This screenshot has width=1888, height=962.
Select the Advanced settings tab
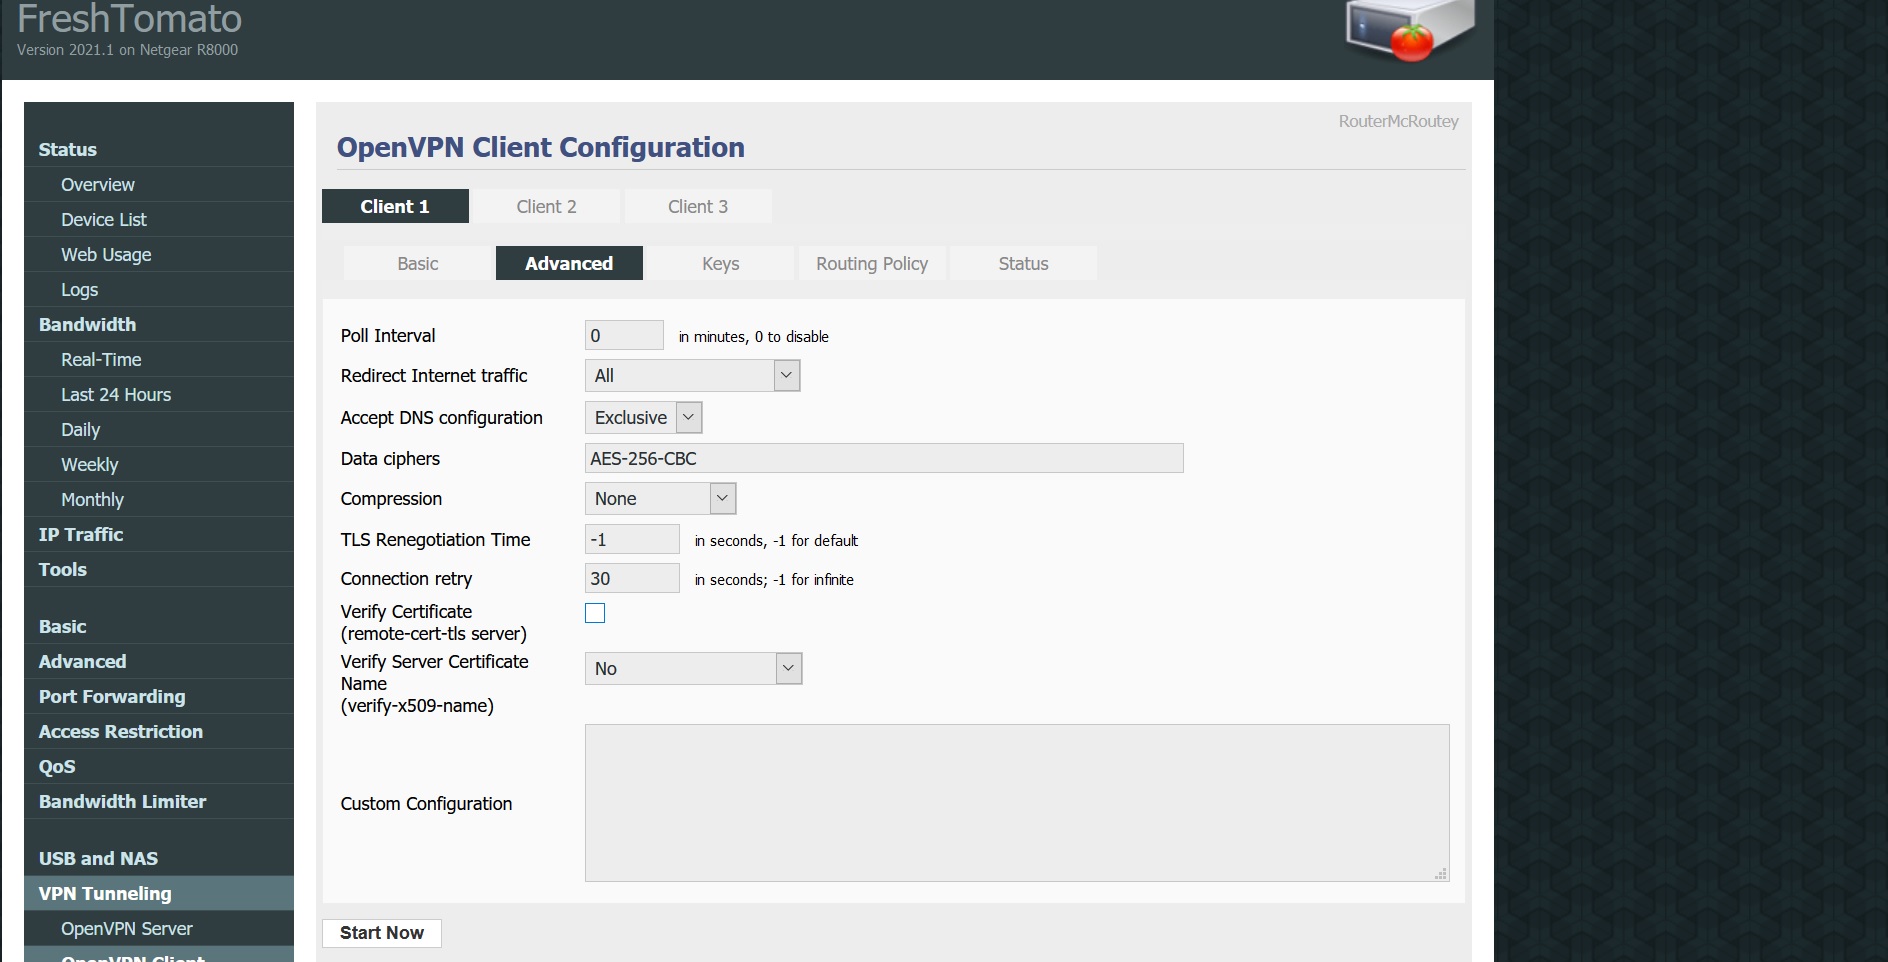569,263
